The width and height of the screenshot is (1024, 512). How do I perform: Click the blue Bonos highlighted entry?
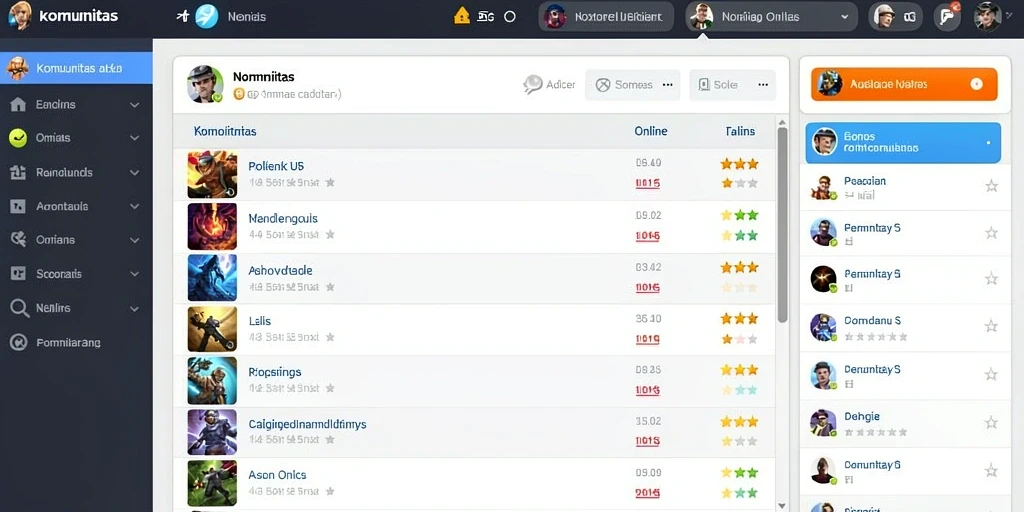pos(903,142)
